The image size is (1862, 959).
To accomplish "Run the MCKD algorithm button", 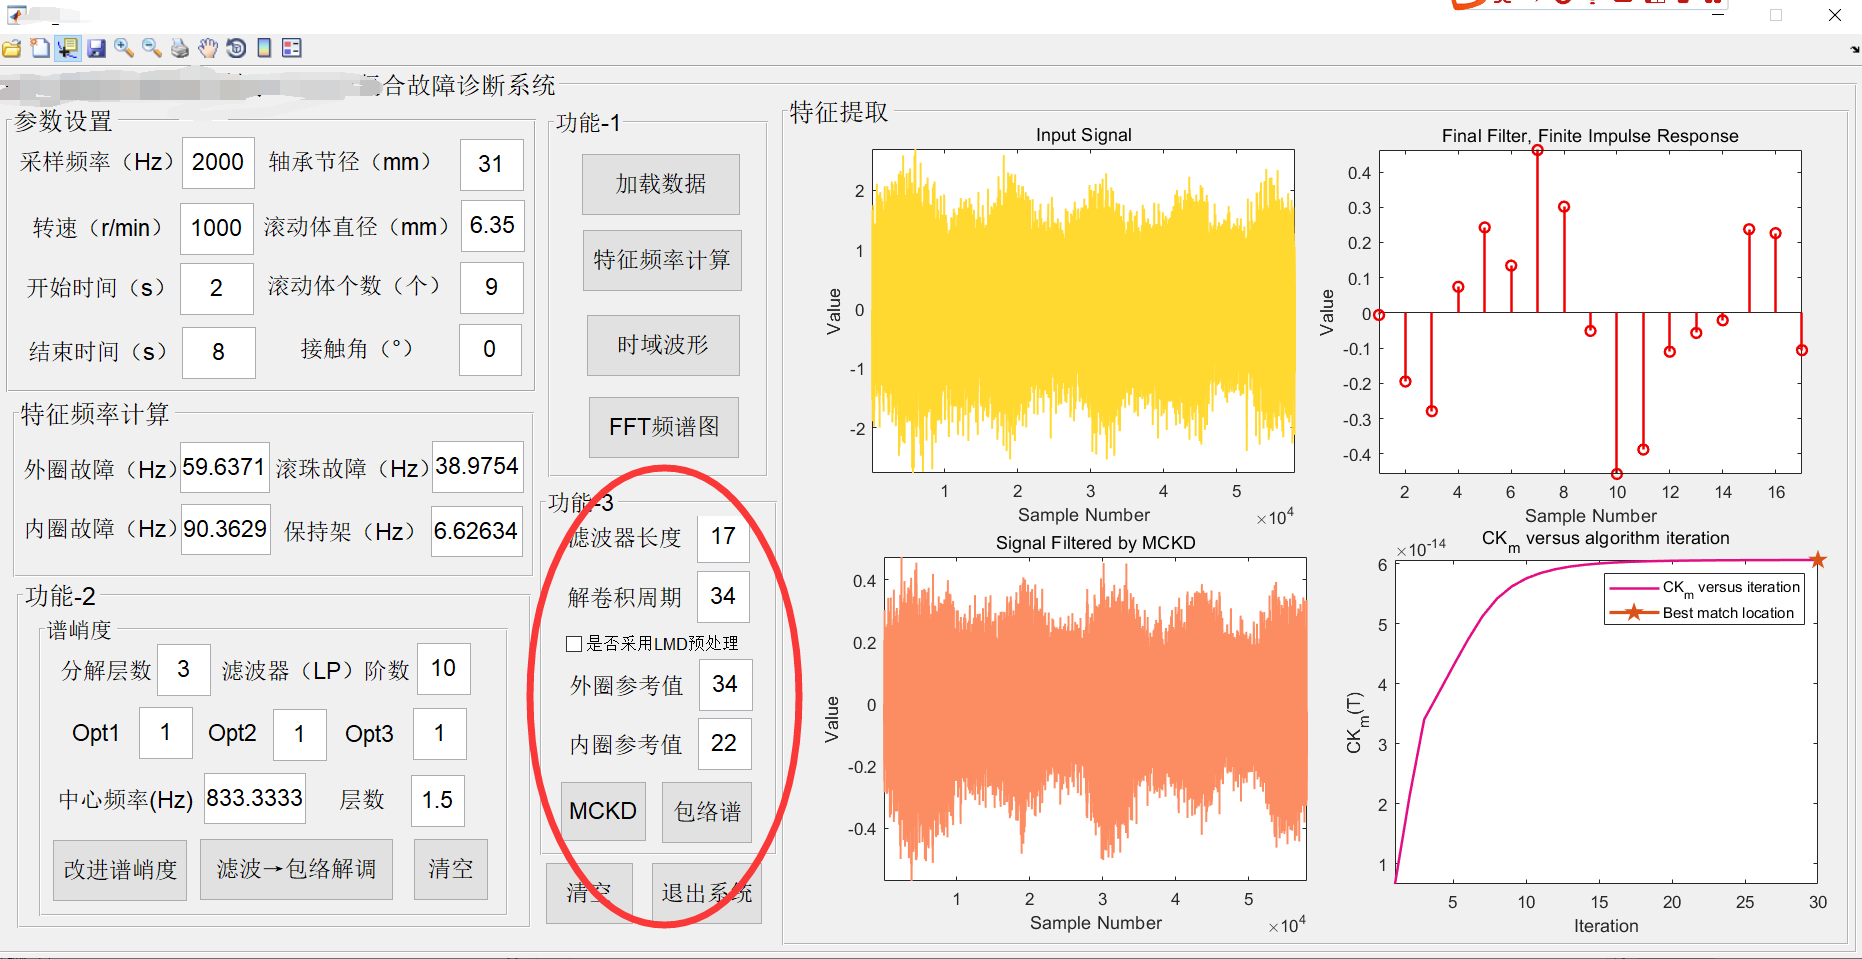I will point(603,811).
